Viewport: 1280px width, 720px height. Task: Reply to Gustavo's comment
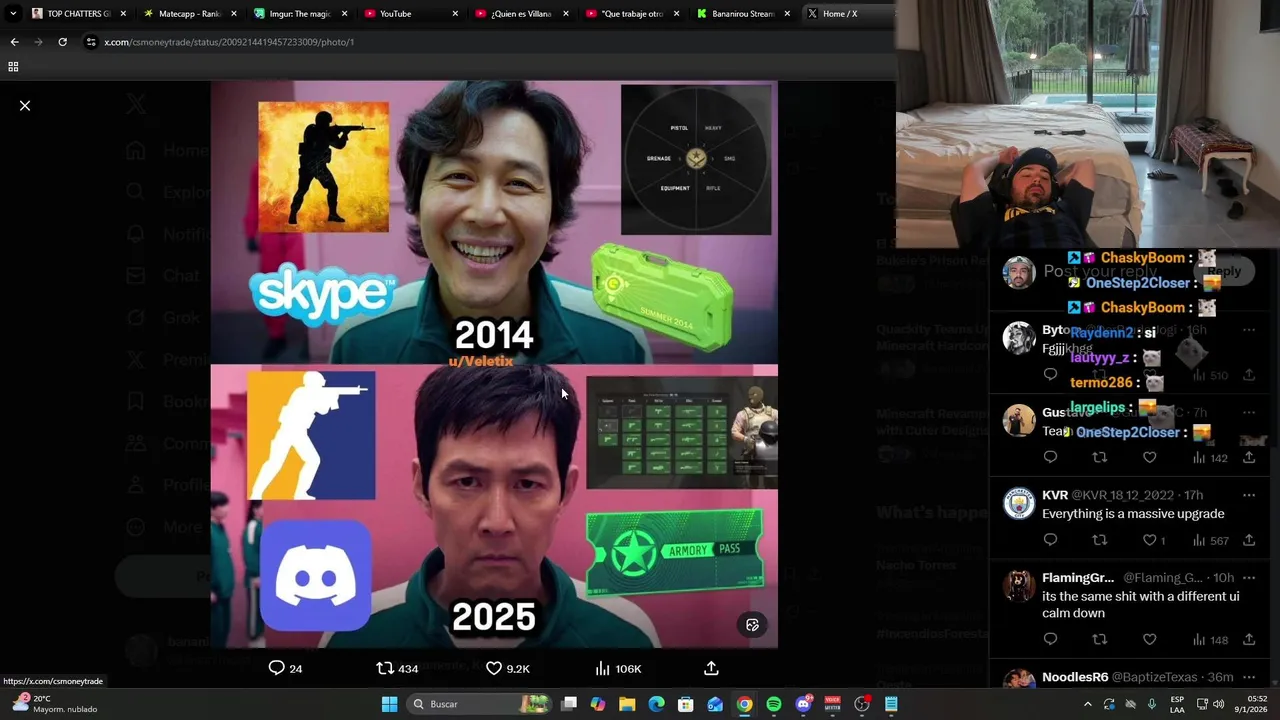pyautogui.click(x=1050, y=457)
